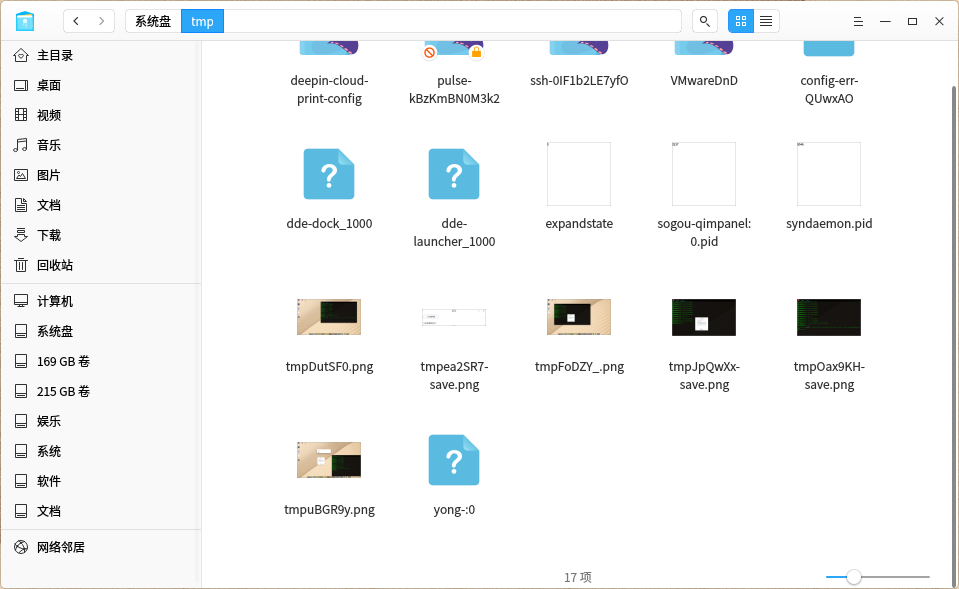Select the tmpea2SR7-save.png thumbnail

pyautogui.click(x=454, y=317)
